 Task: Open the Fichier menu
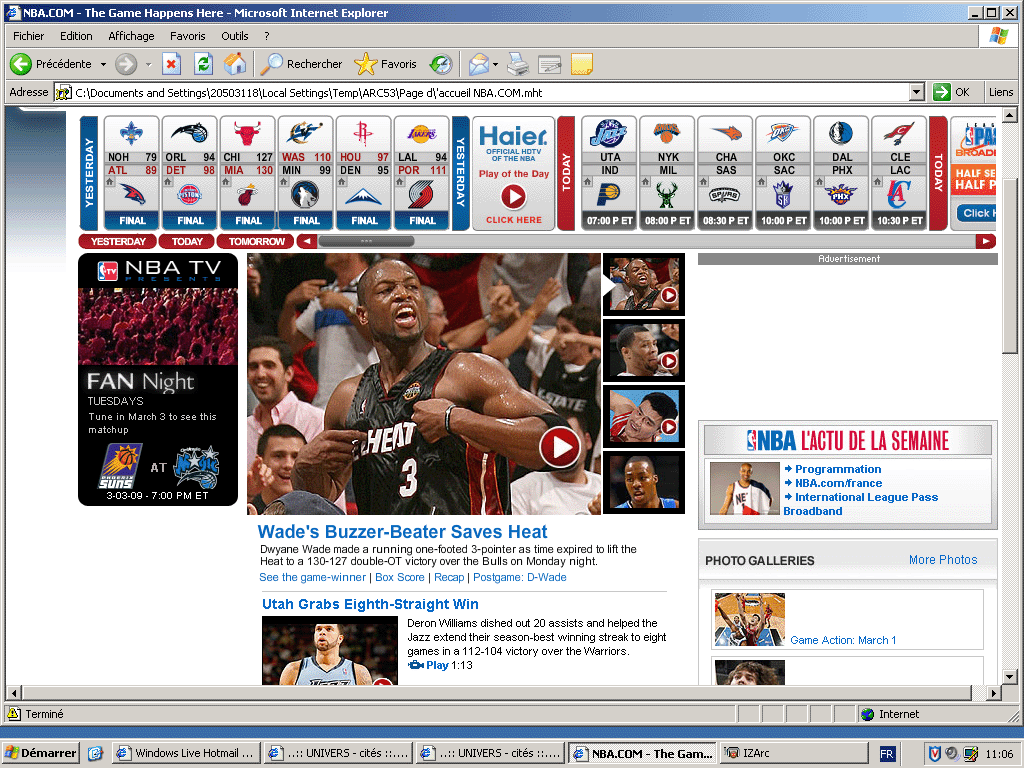[x=28, y=36]
